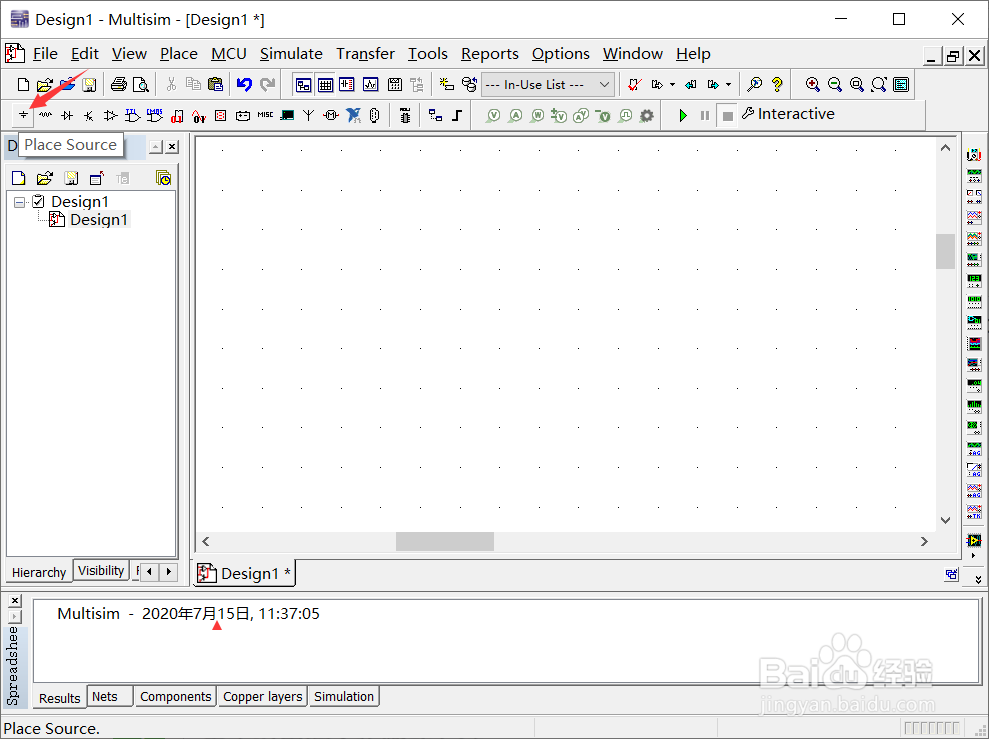Open the Place menu

(178, 54)
